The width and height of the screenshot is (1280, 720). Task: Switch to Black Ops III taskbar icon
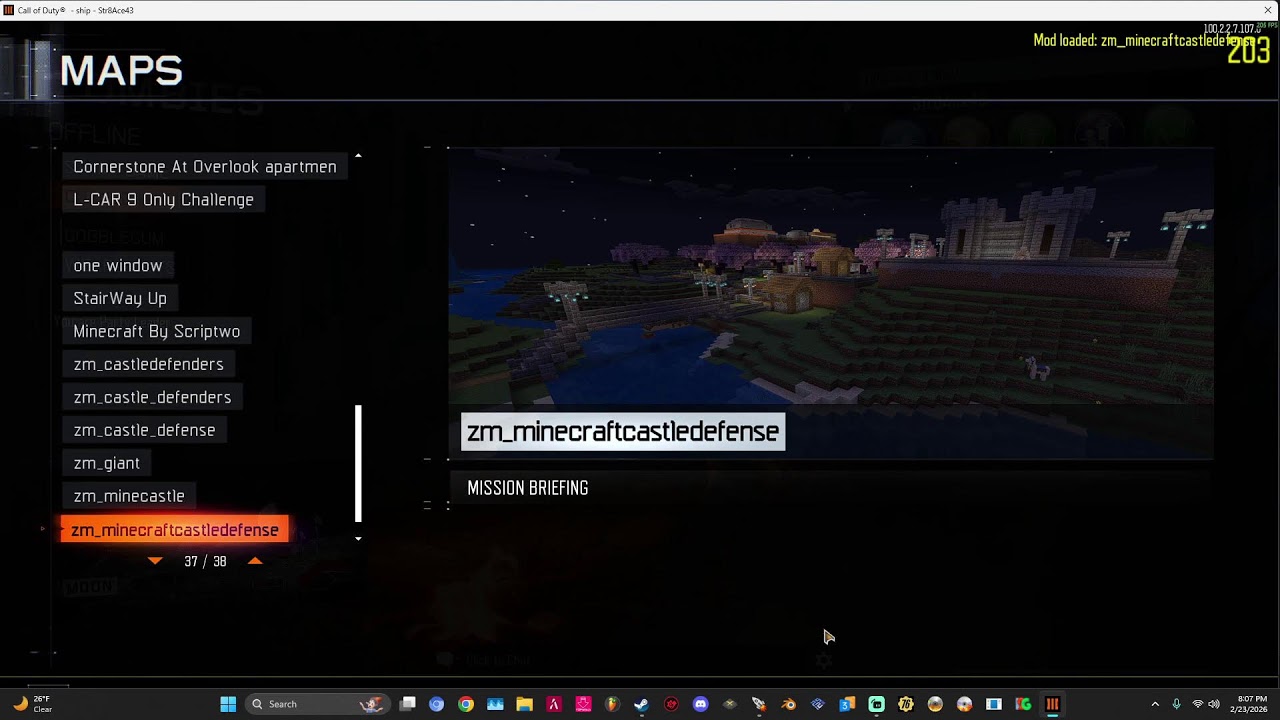[1052, 704]
